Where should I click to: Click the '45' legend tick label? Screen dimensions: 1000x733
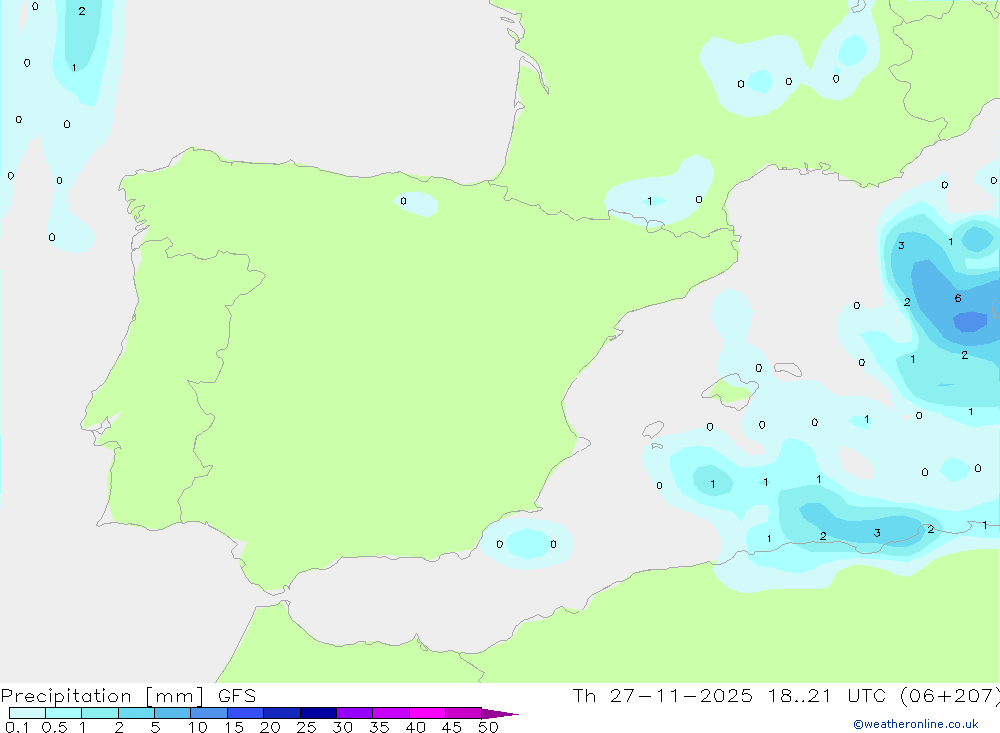pyautogui.click(x=452, y=727)
